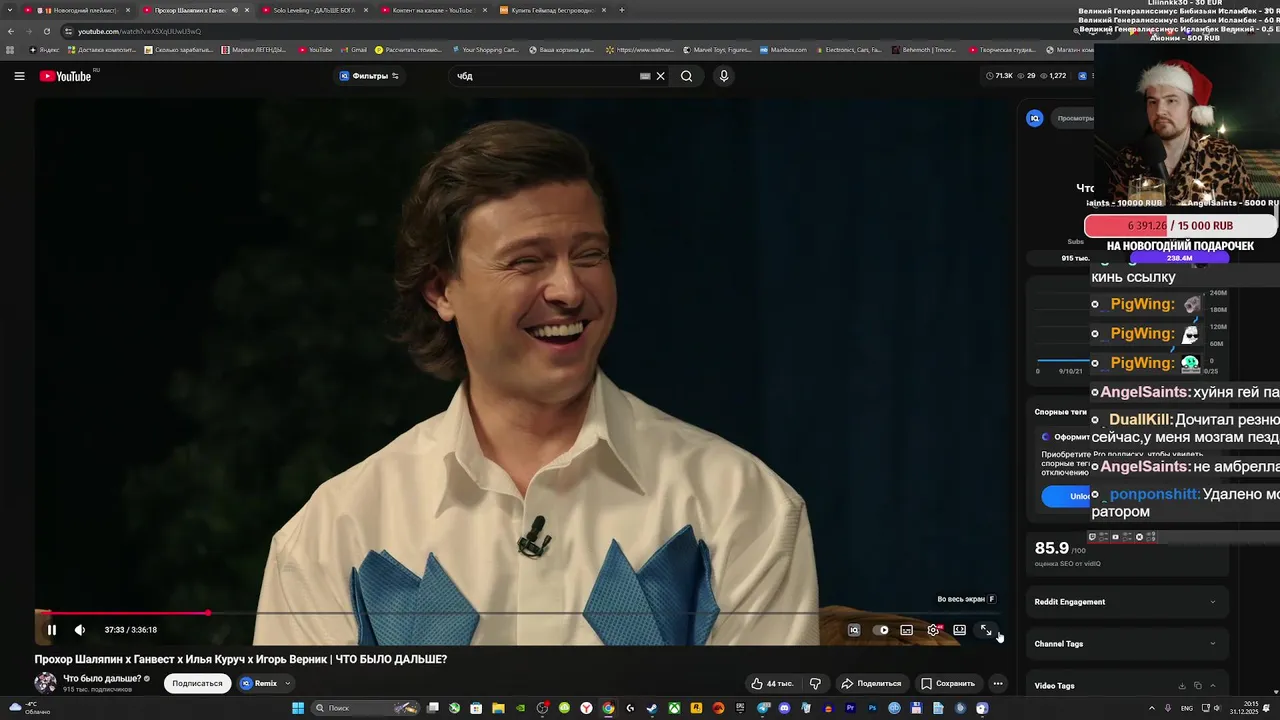The image size is (1280, 720).
Task: Open the player settings gear
Action: point(933,630)
